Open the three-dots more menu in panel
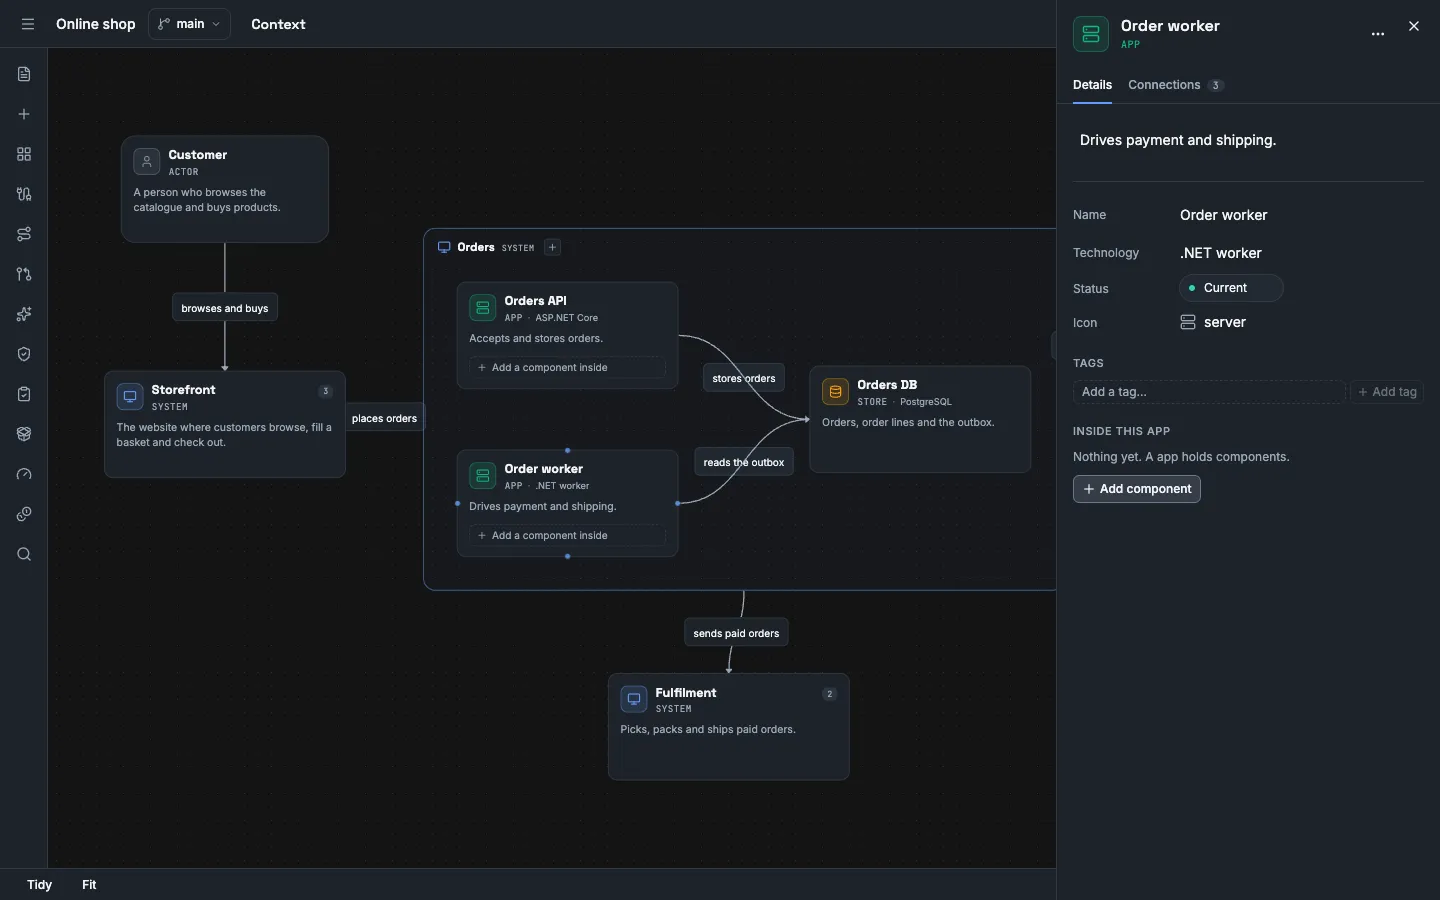The image size is (1440, 900). point(1378,33)
